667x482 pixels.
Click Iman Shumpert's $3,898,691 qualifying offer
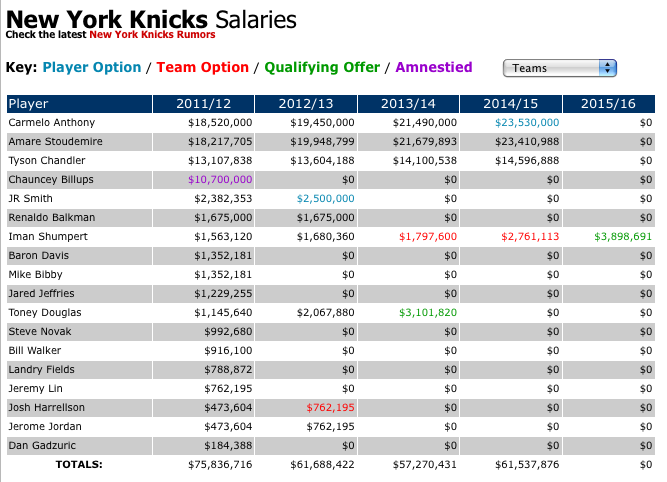(x=623, y=237)
